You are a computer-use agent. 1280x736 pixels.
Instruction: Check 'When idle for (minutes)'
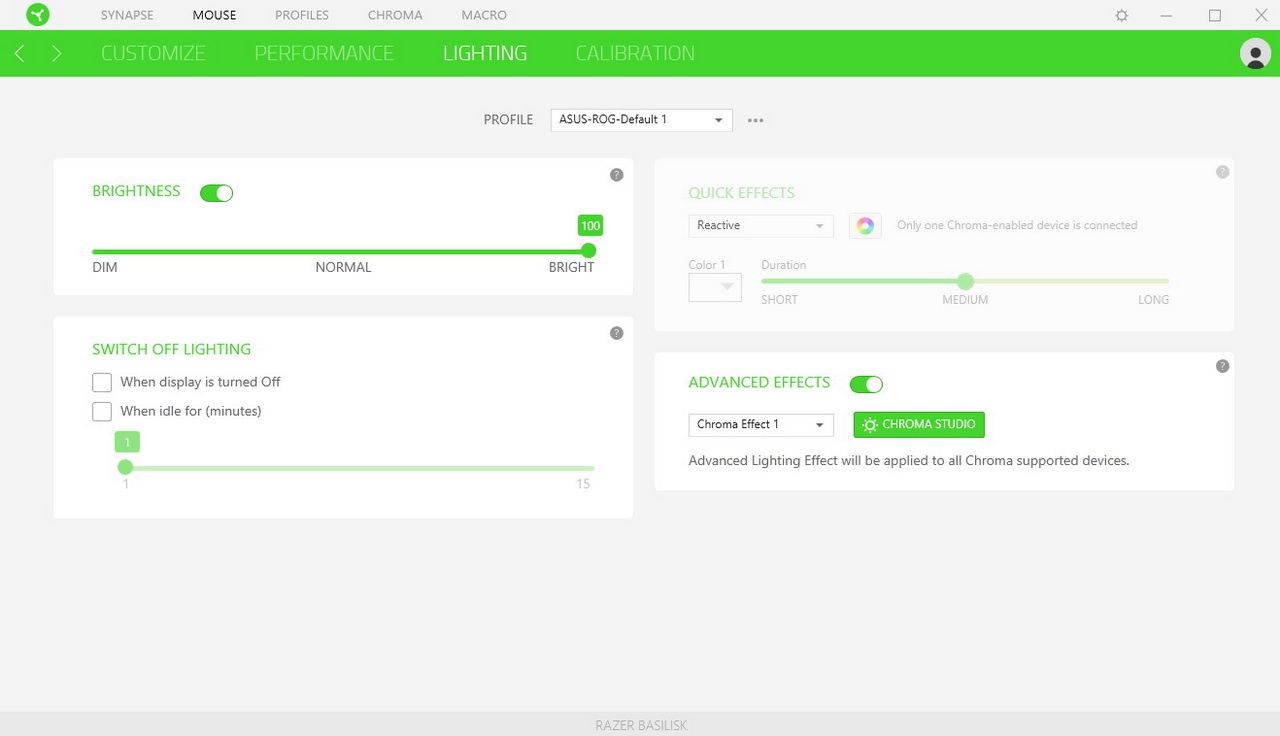(x=102, y=411)
